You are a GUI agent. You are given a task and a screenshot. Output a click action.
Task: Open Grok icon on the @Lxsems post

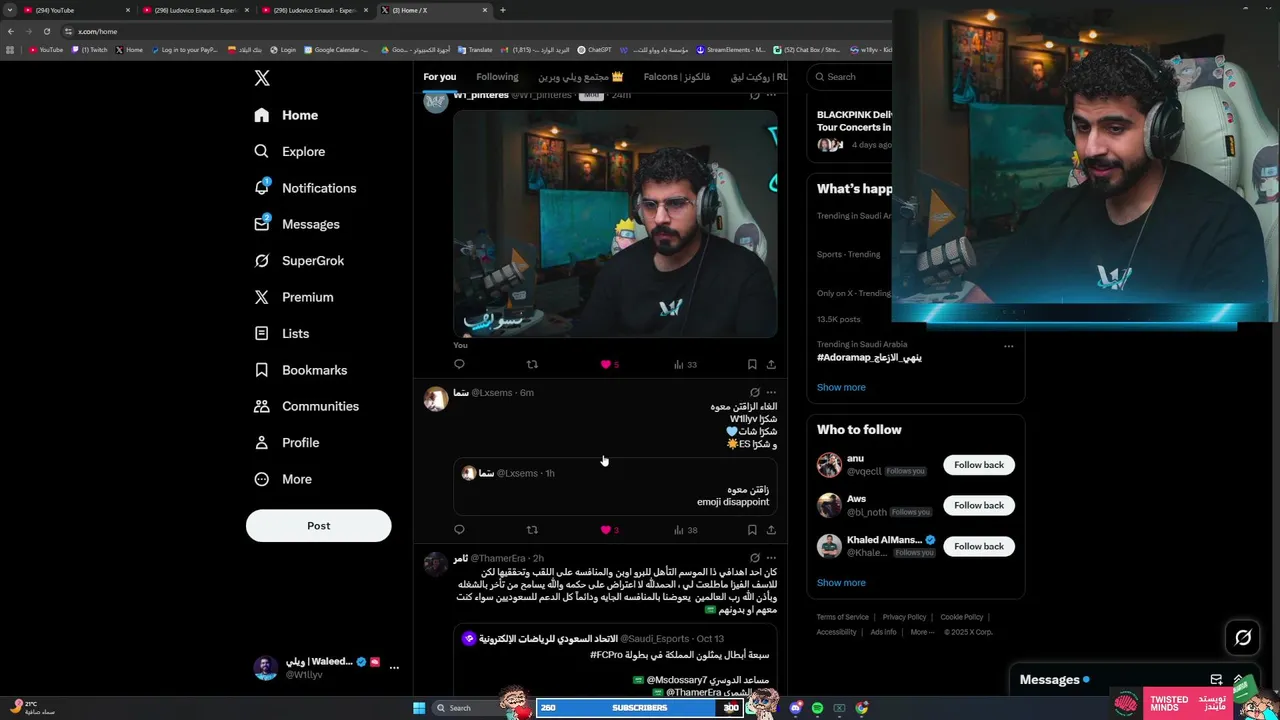[755, 392]
